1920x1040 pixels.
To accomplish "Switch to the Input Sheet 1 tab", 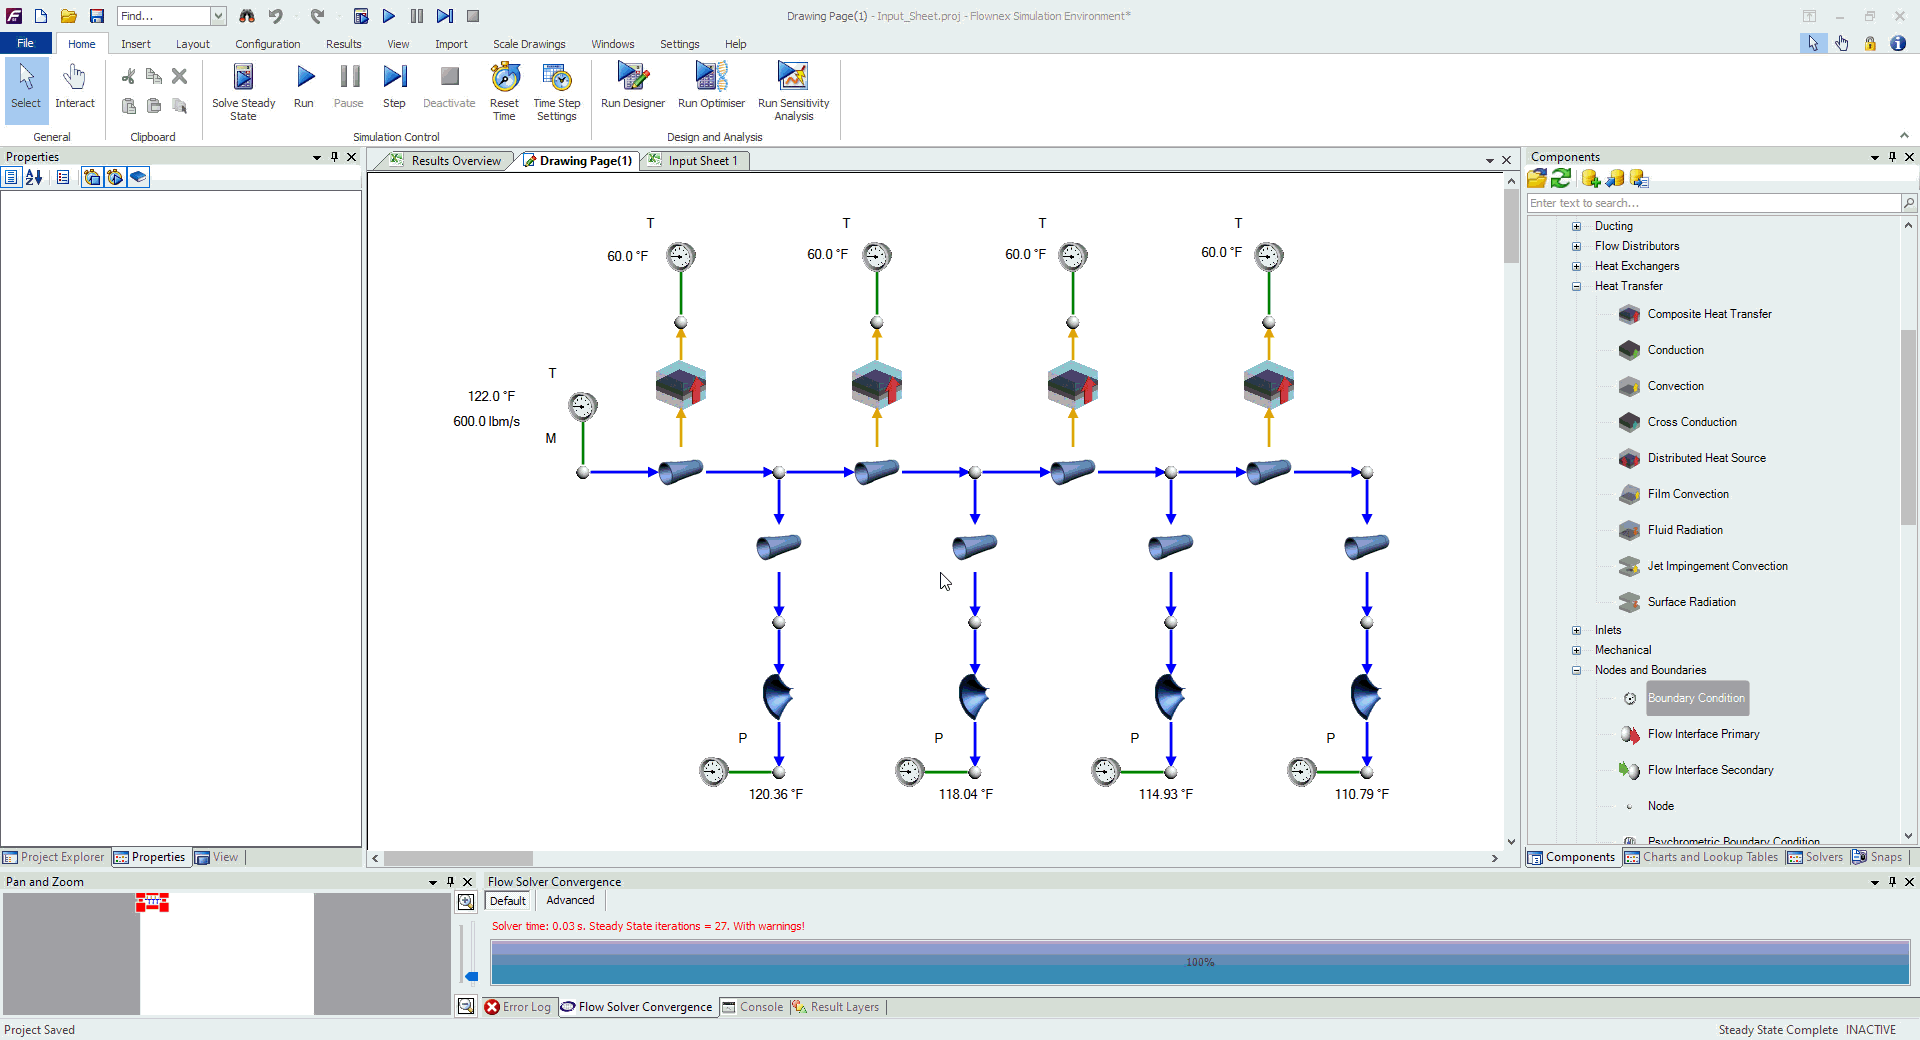I will 702,161.
